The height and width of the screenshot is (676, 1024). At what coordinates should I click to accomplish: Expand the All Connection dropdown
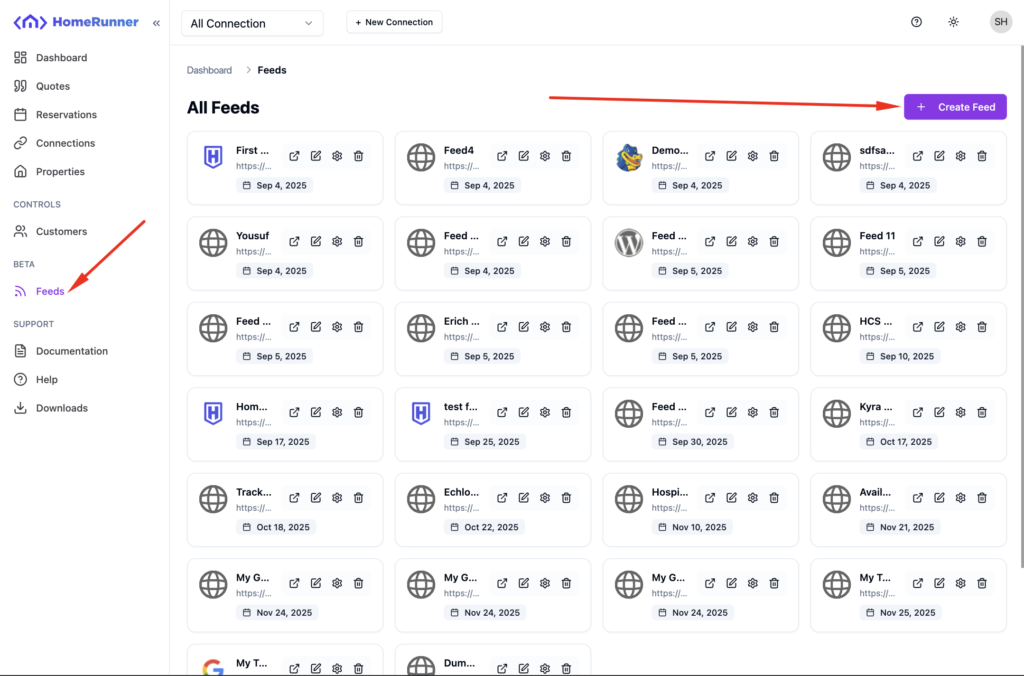pyautogui.click(x=252, y=23)
